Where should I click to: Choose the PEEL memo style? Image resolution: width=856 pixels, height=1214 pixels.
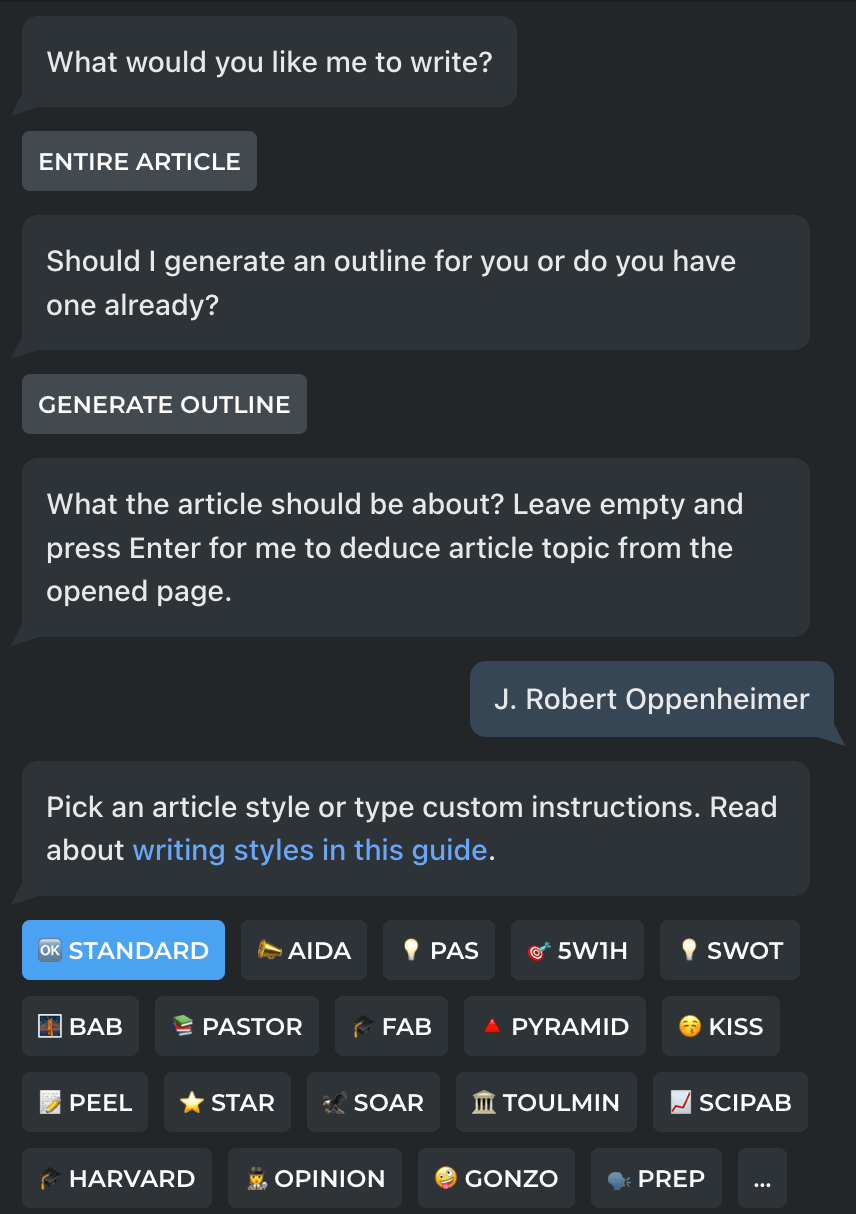coord(85,1102)
